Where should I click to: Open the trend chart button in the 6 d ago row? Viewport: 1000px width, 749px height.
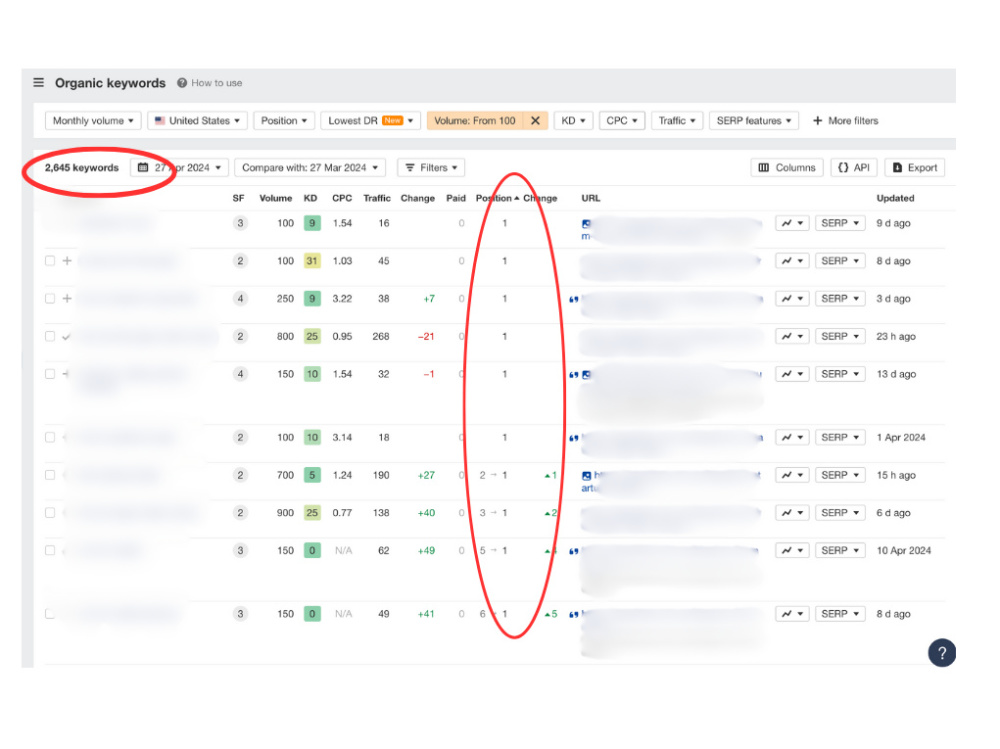(x=793, y=513)
